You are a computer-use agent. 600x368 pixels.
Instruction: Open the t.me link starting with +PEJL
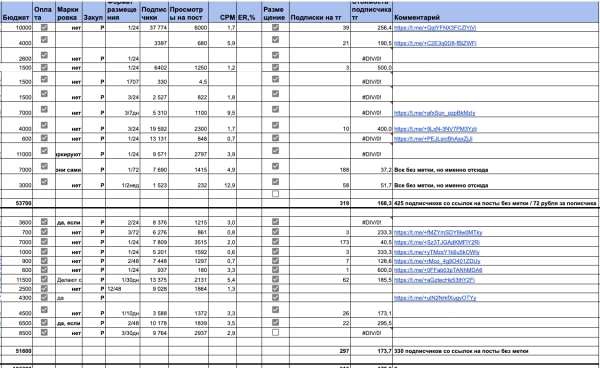coord(433,138)
